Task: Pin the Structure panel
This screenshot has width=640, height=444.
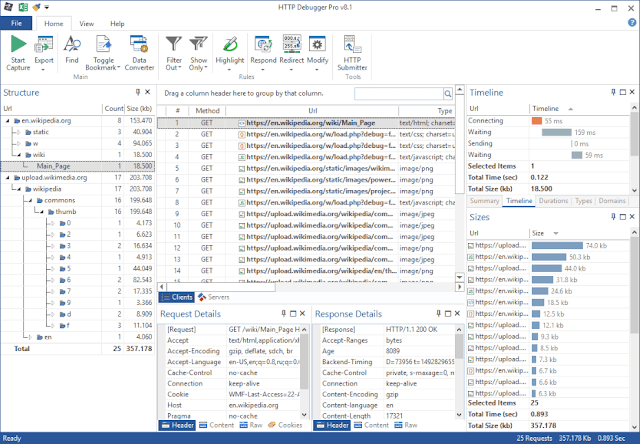Action: point(138,92)
